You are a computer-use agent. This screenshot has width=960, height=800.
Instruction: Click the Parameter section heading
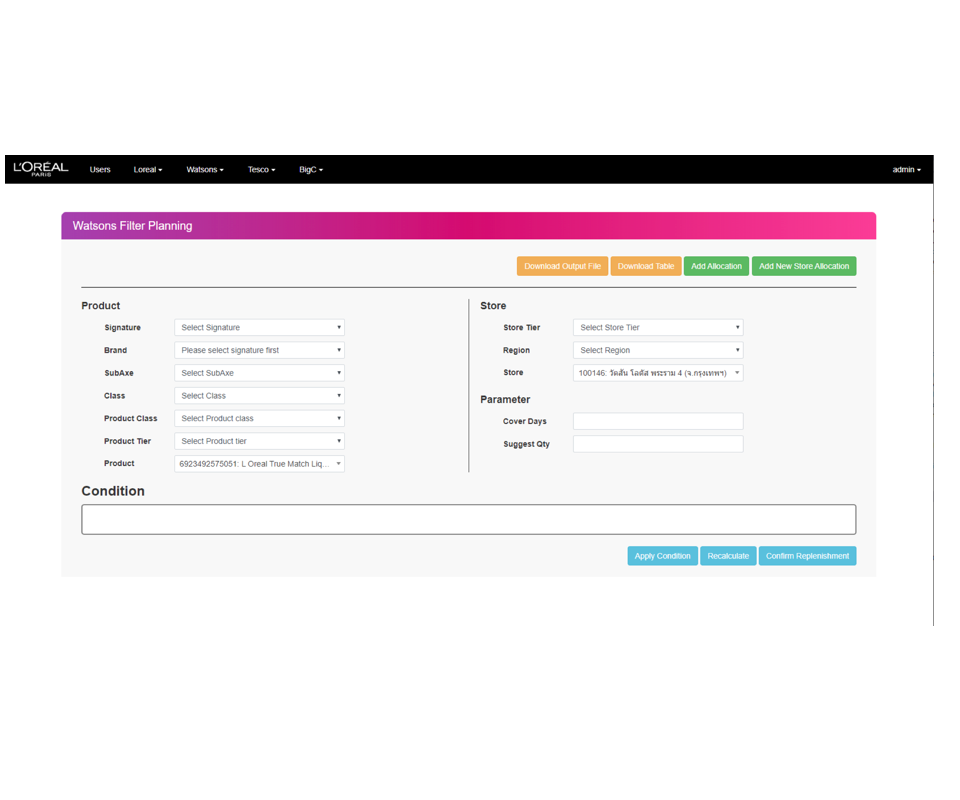coord(505,399)
